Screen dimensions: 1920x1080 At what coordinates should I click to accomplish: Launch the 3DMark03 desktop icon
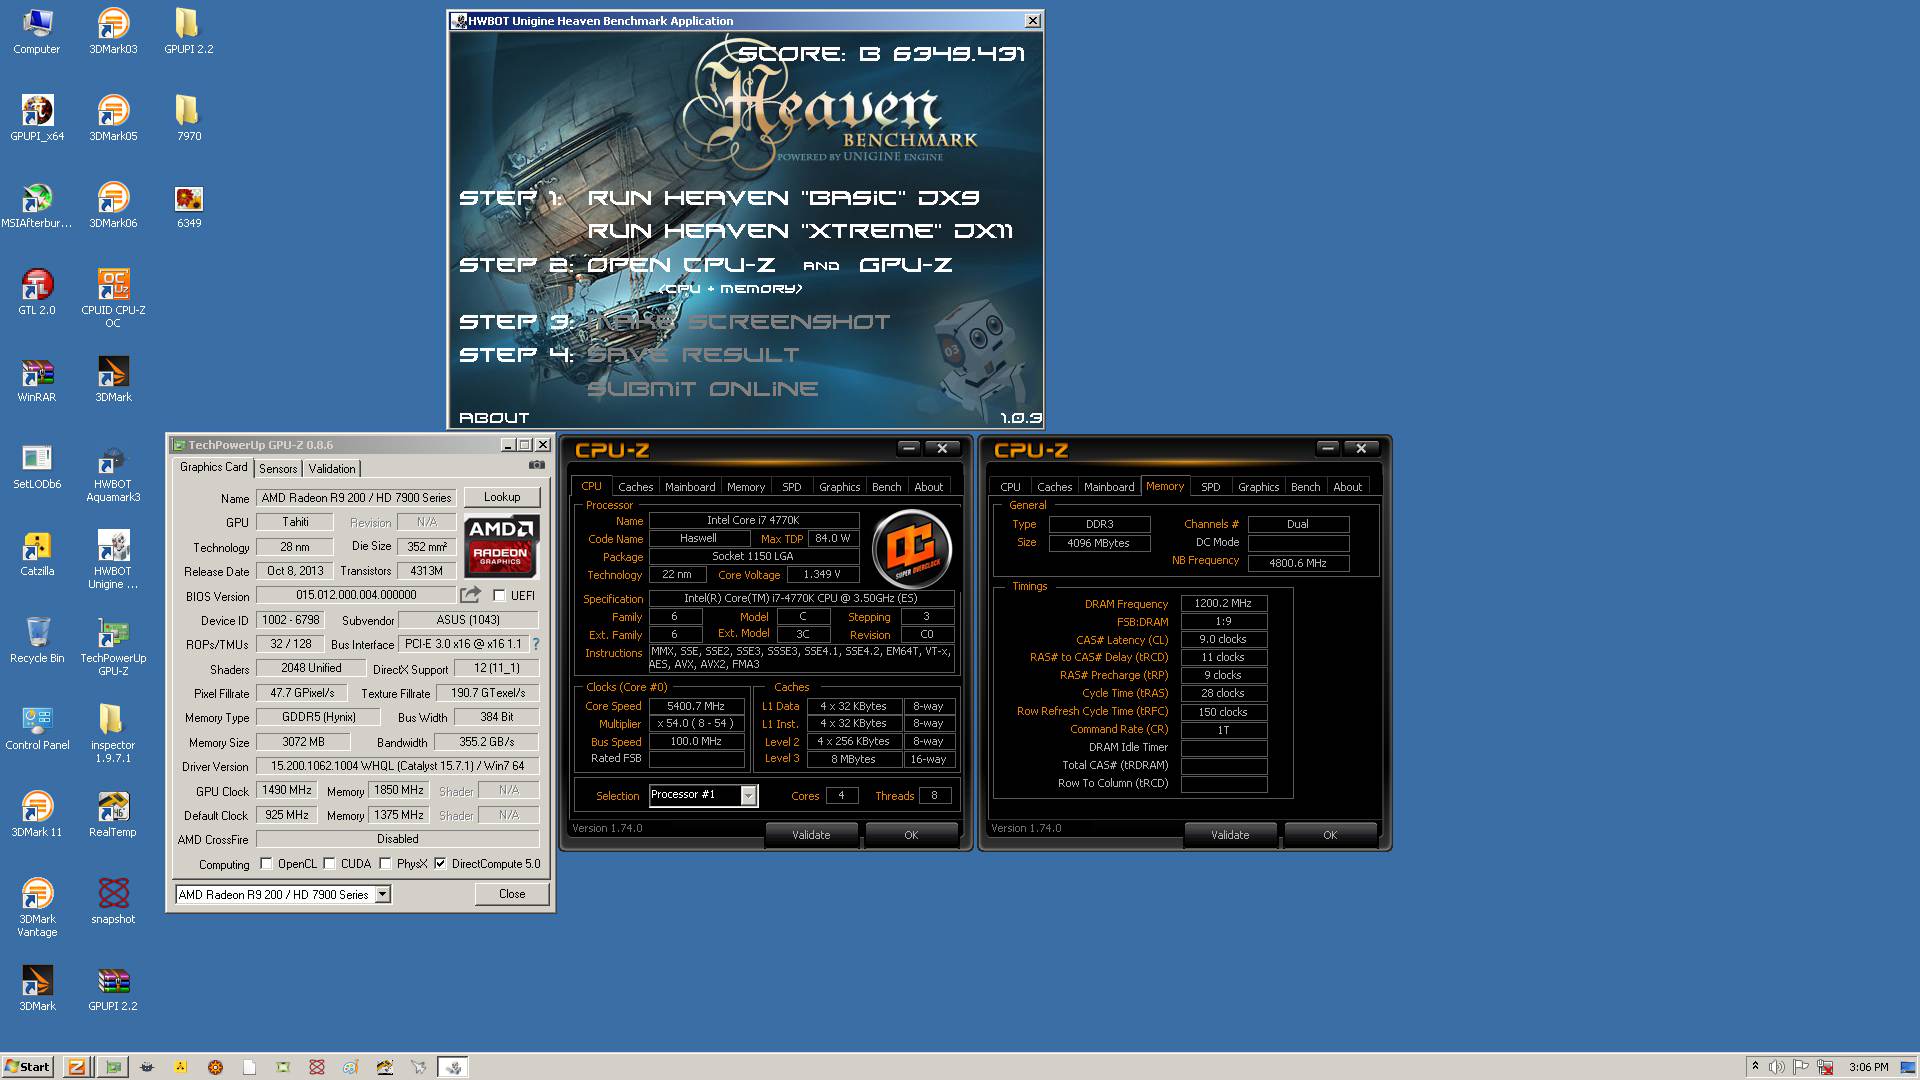pos(113,31)
